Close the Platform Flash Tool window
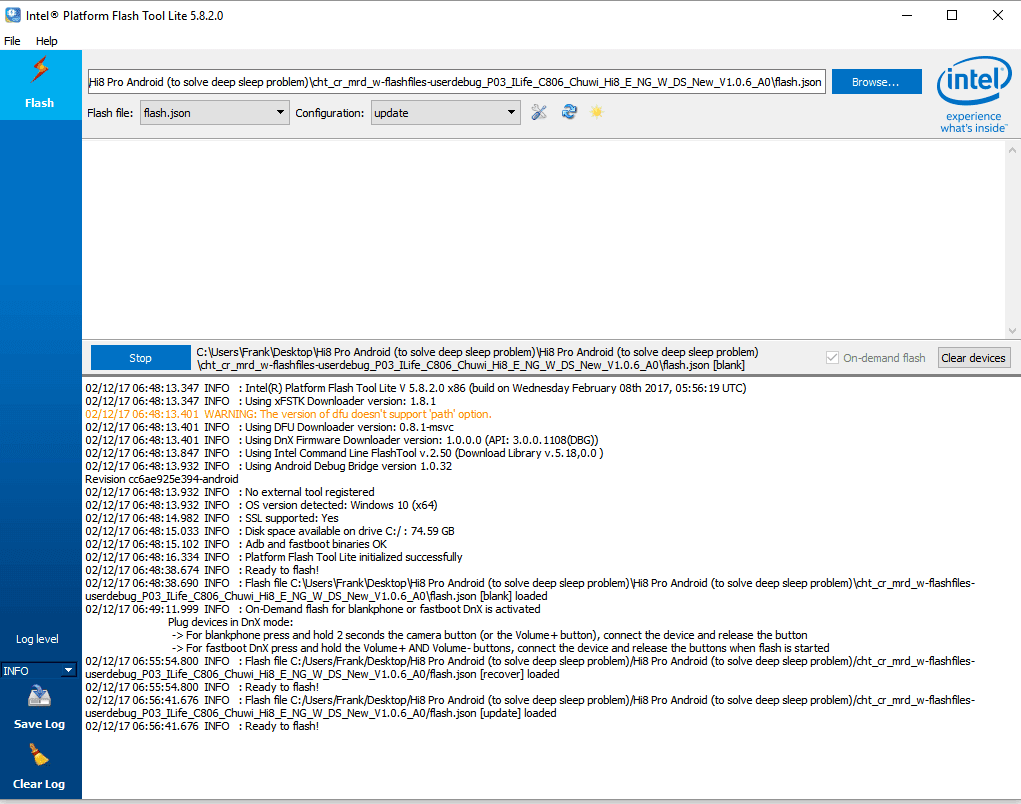Screen dimensions: 1021x804 point(998,15)
